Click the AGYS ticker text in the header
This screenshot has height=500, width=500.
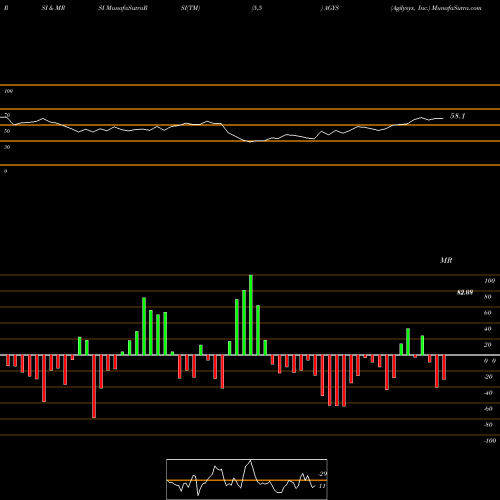[331, 8]
